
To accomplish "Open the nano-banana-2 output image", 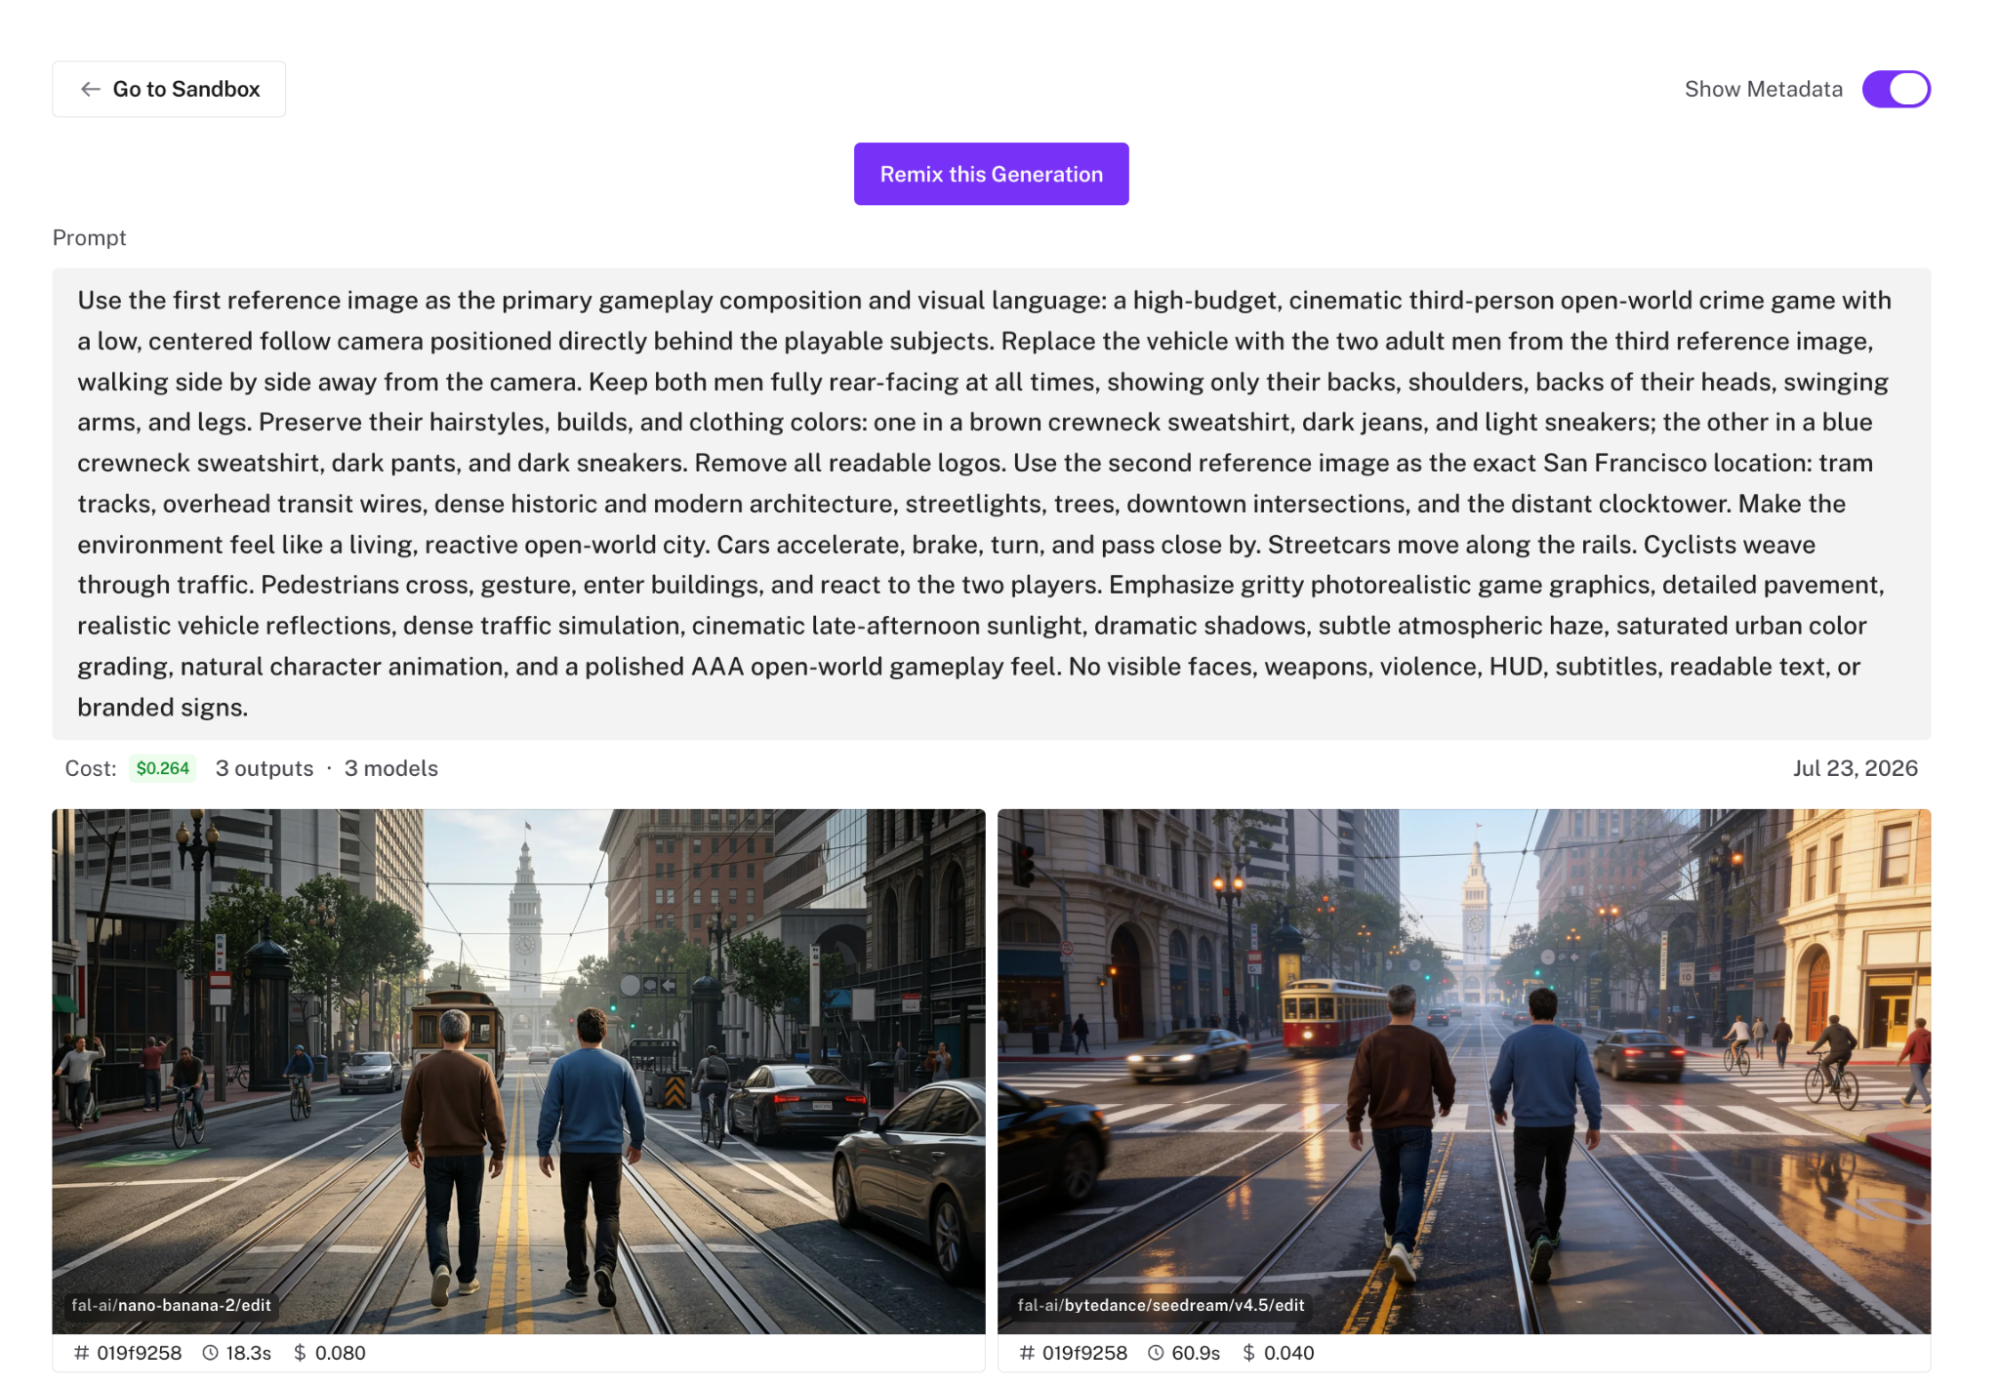I will (x=519, y=1071).
